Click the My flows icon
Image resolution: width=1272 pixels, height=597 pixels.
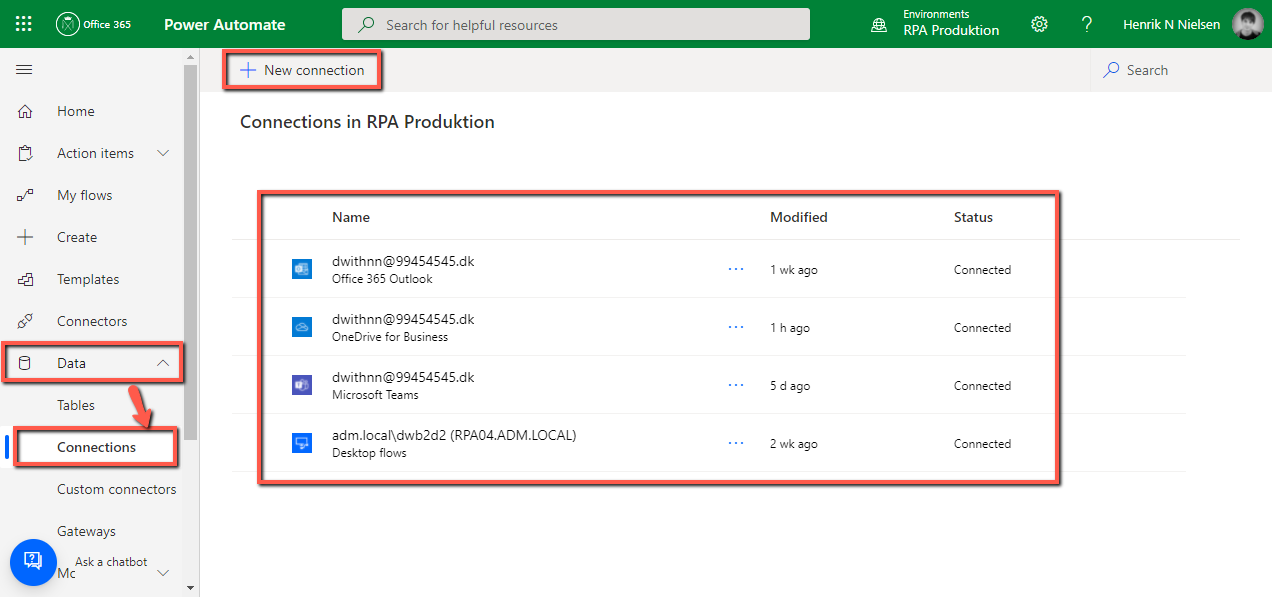[26, 195]
